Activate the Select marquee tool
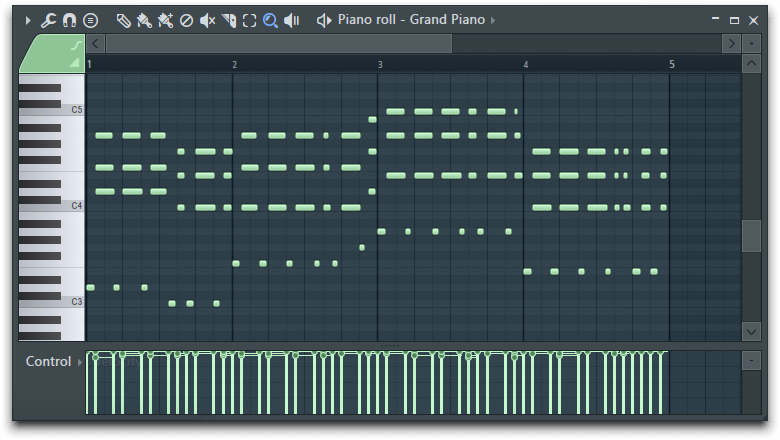Image resolution: width=780 pixels, height=440 pixels. [249, 20]
